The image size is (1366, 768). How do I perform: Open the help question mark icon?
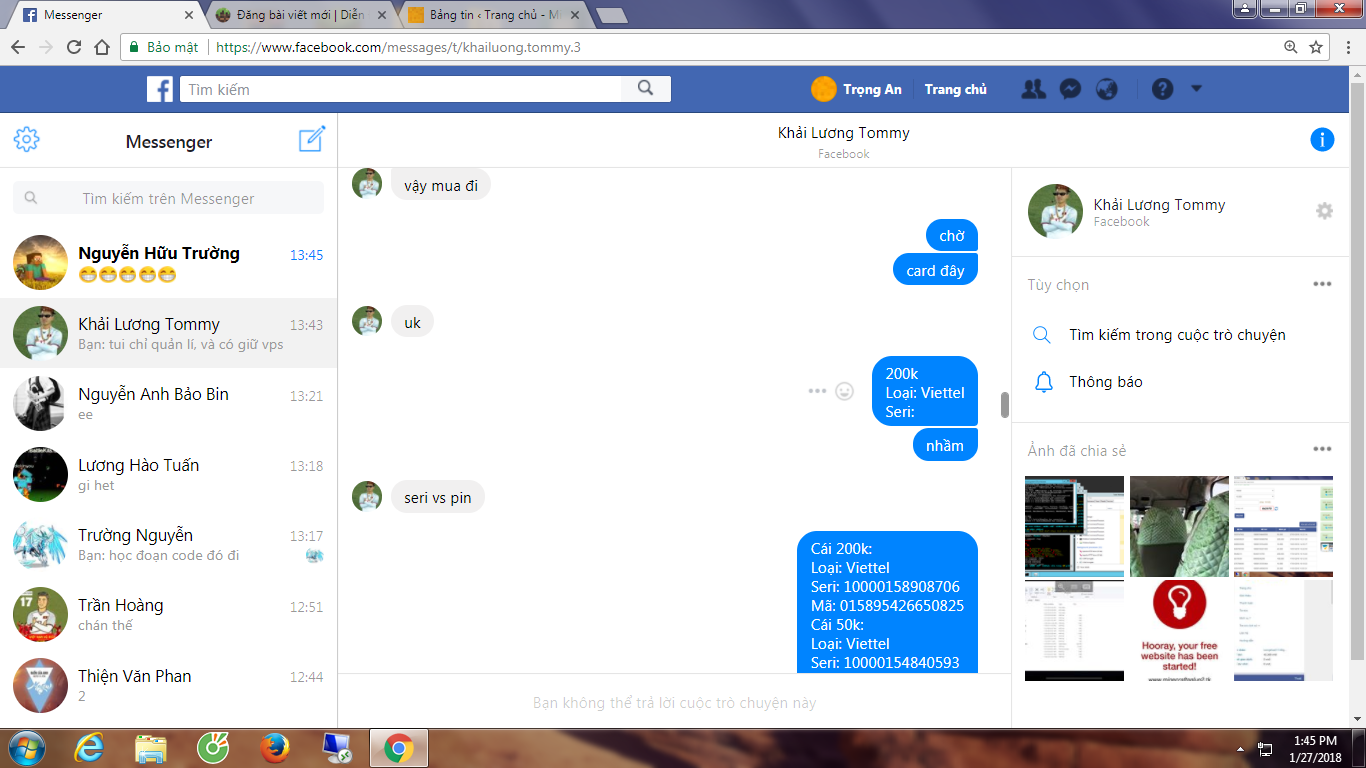click(1162, 89)
